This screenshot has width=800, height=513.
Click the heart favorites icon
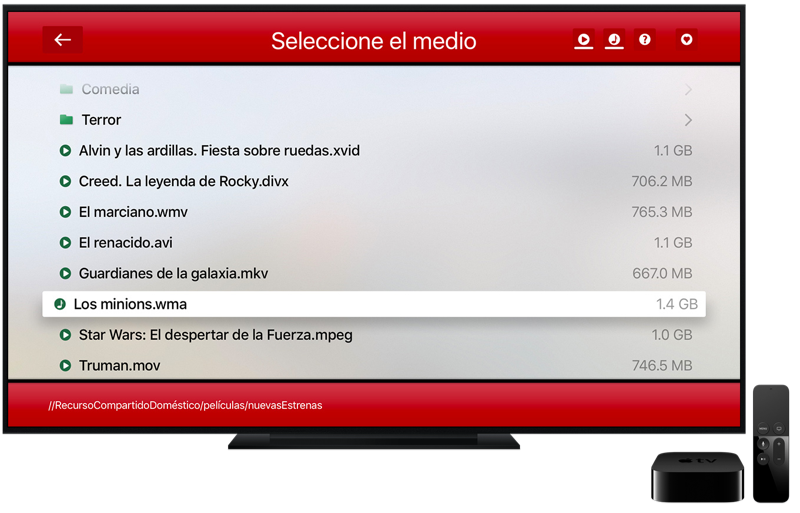(x=686, y=40)
